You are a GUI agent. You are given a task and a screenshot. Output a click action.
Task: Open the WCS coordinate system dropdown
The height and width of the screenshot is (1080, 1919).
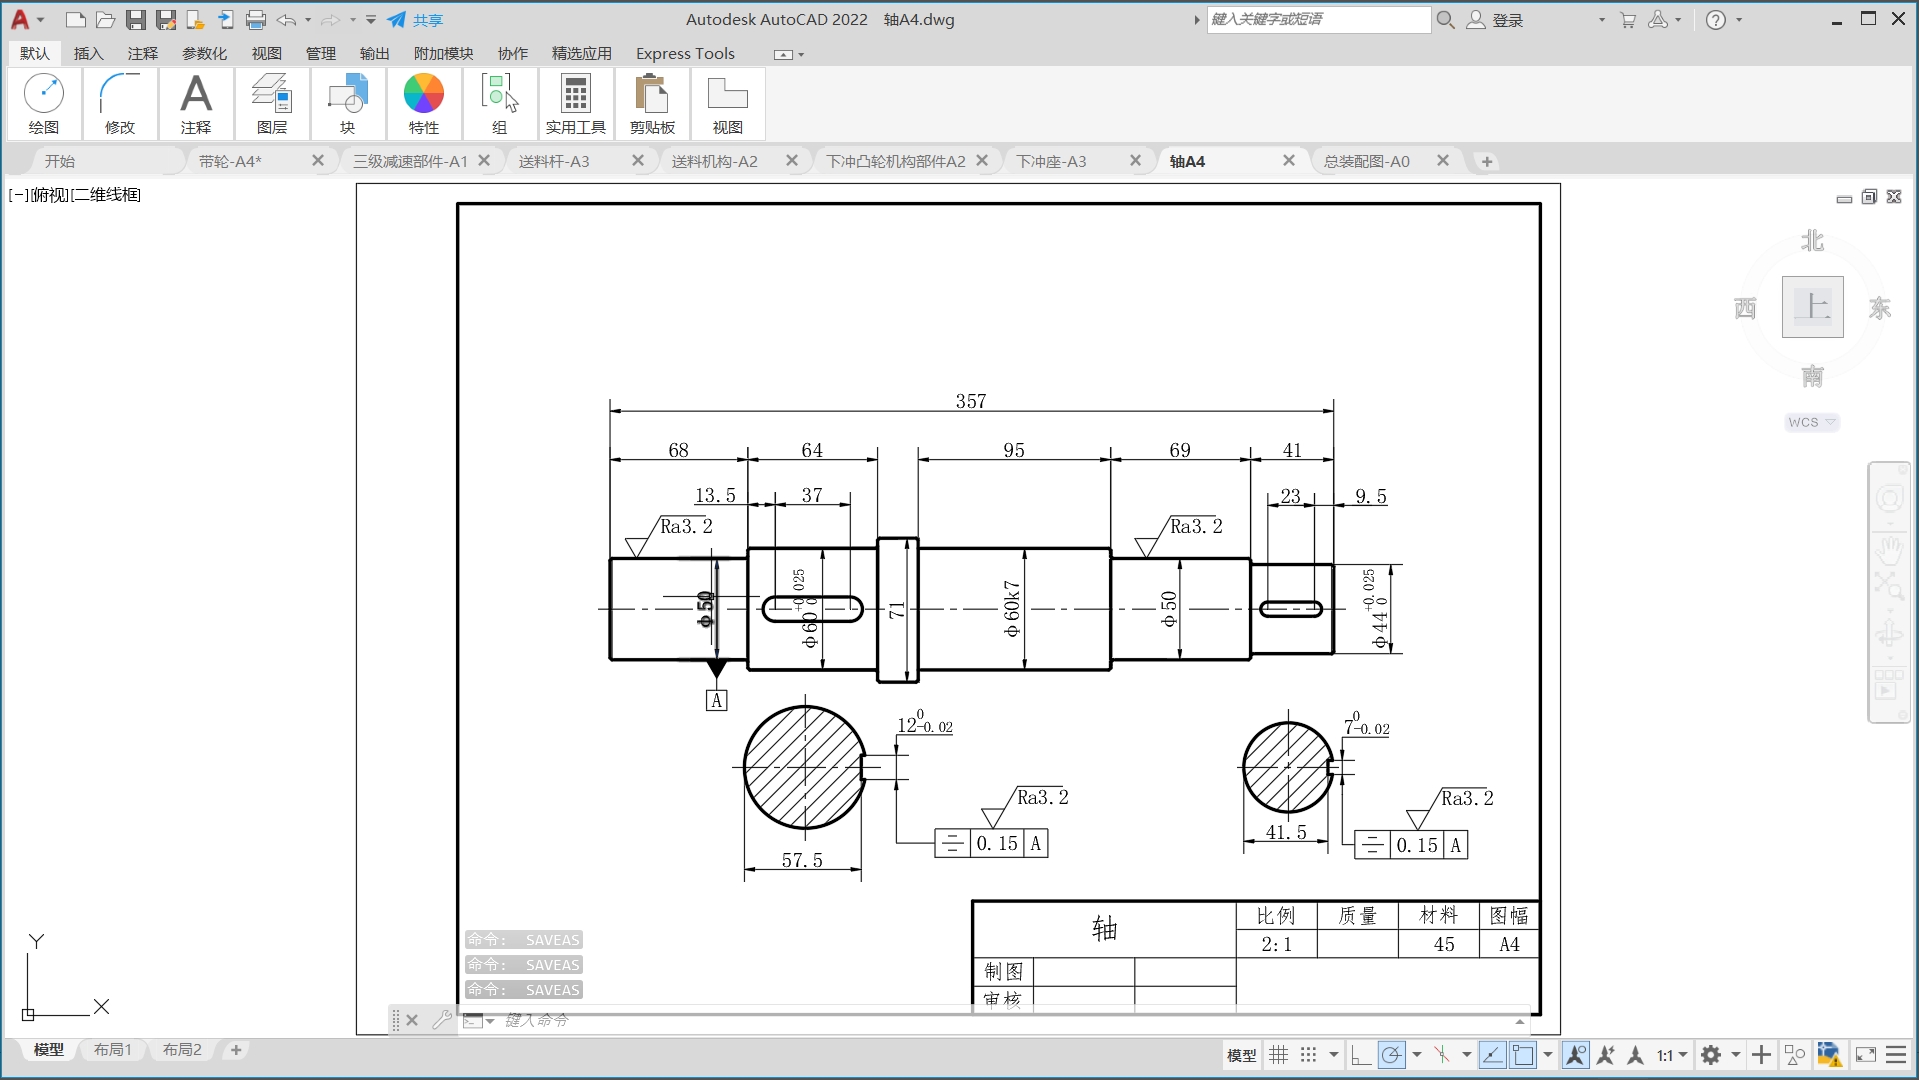point(1812,423)
